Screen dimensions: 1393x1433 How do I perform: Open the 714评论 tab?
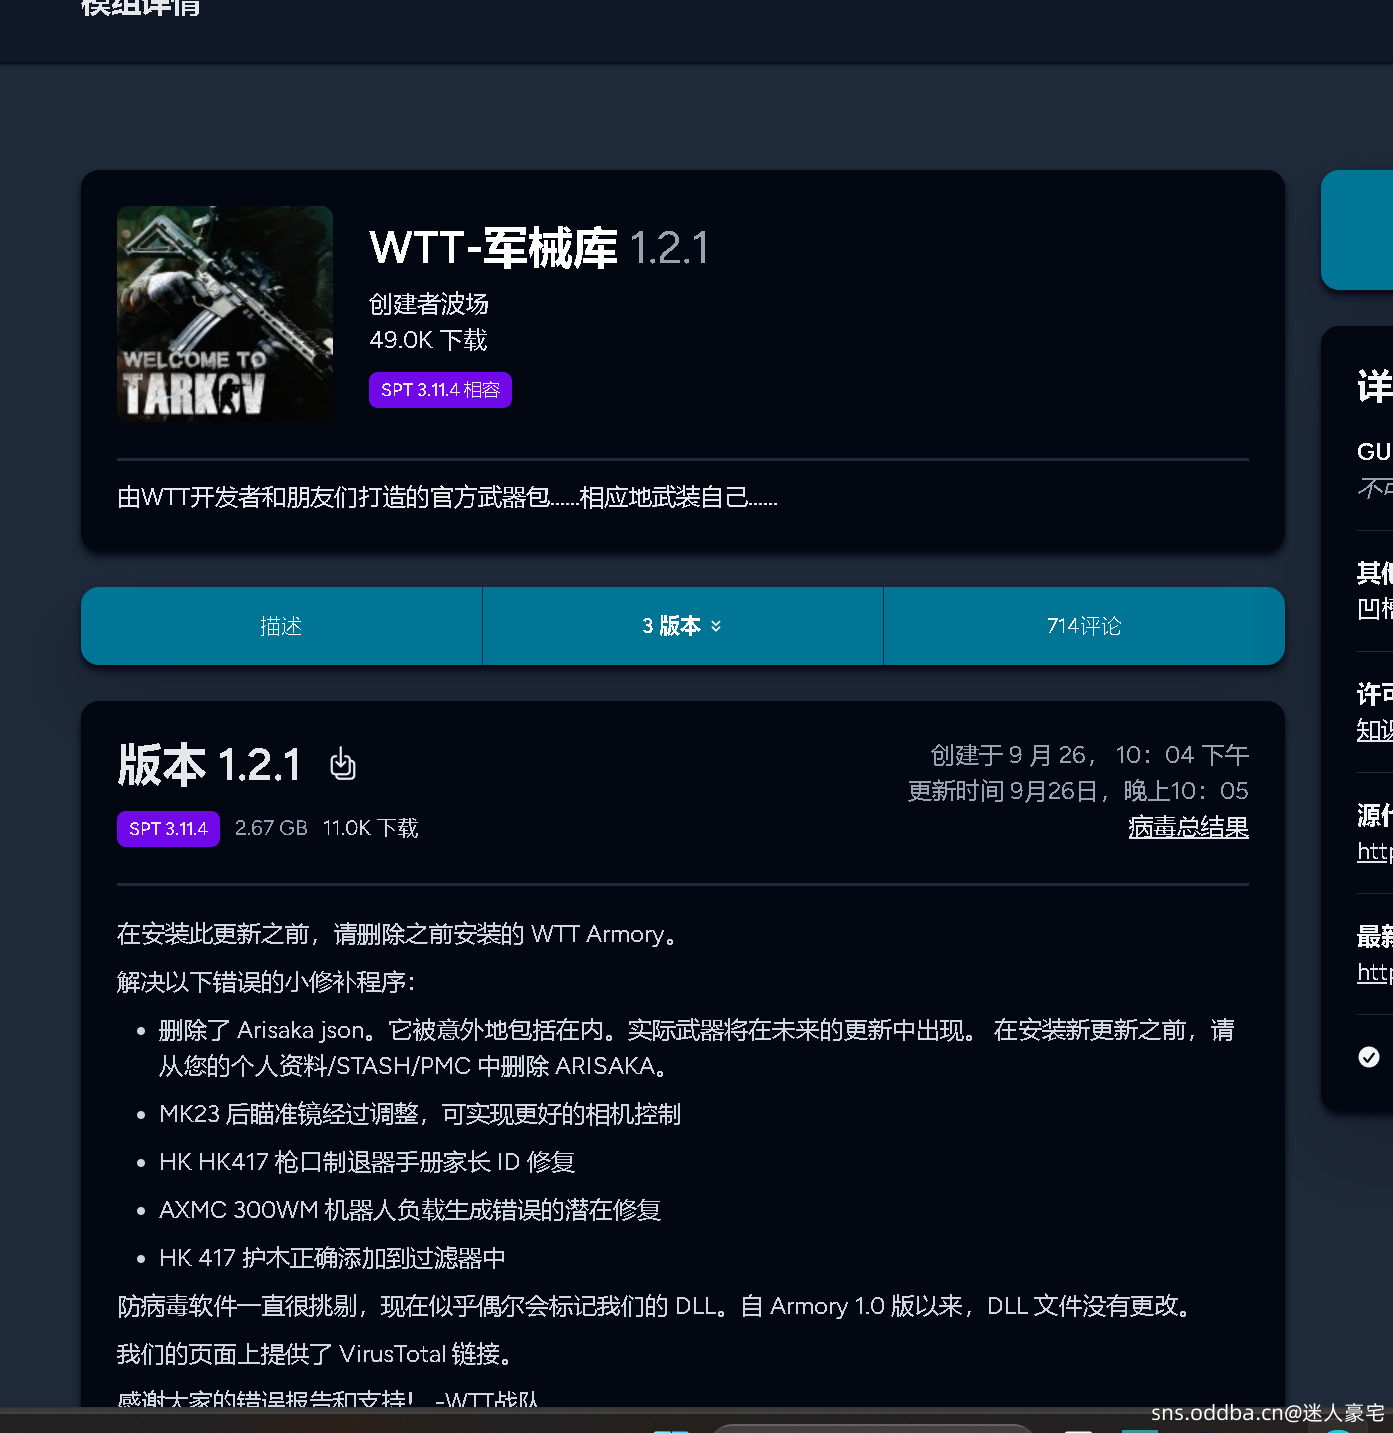[x=1084, y=626]
